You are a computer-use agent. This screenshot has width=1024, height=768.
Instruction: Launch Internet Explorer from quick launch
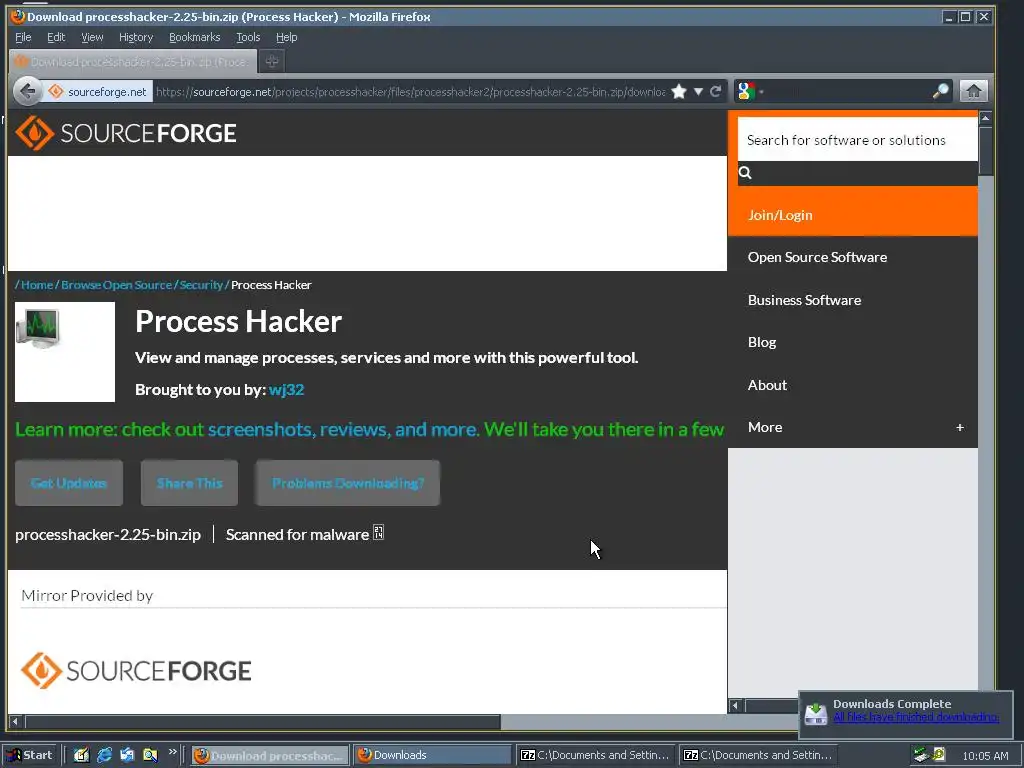click(x=104, y=755)
